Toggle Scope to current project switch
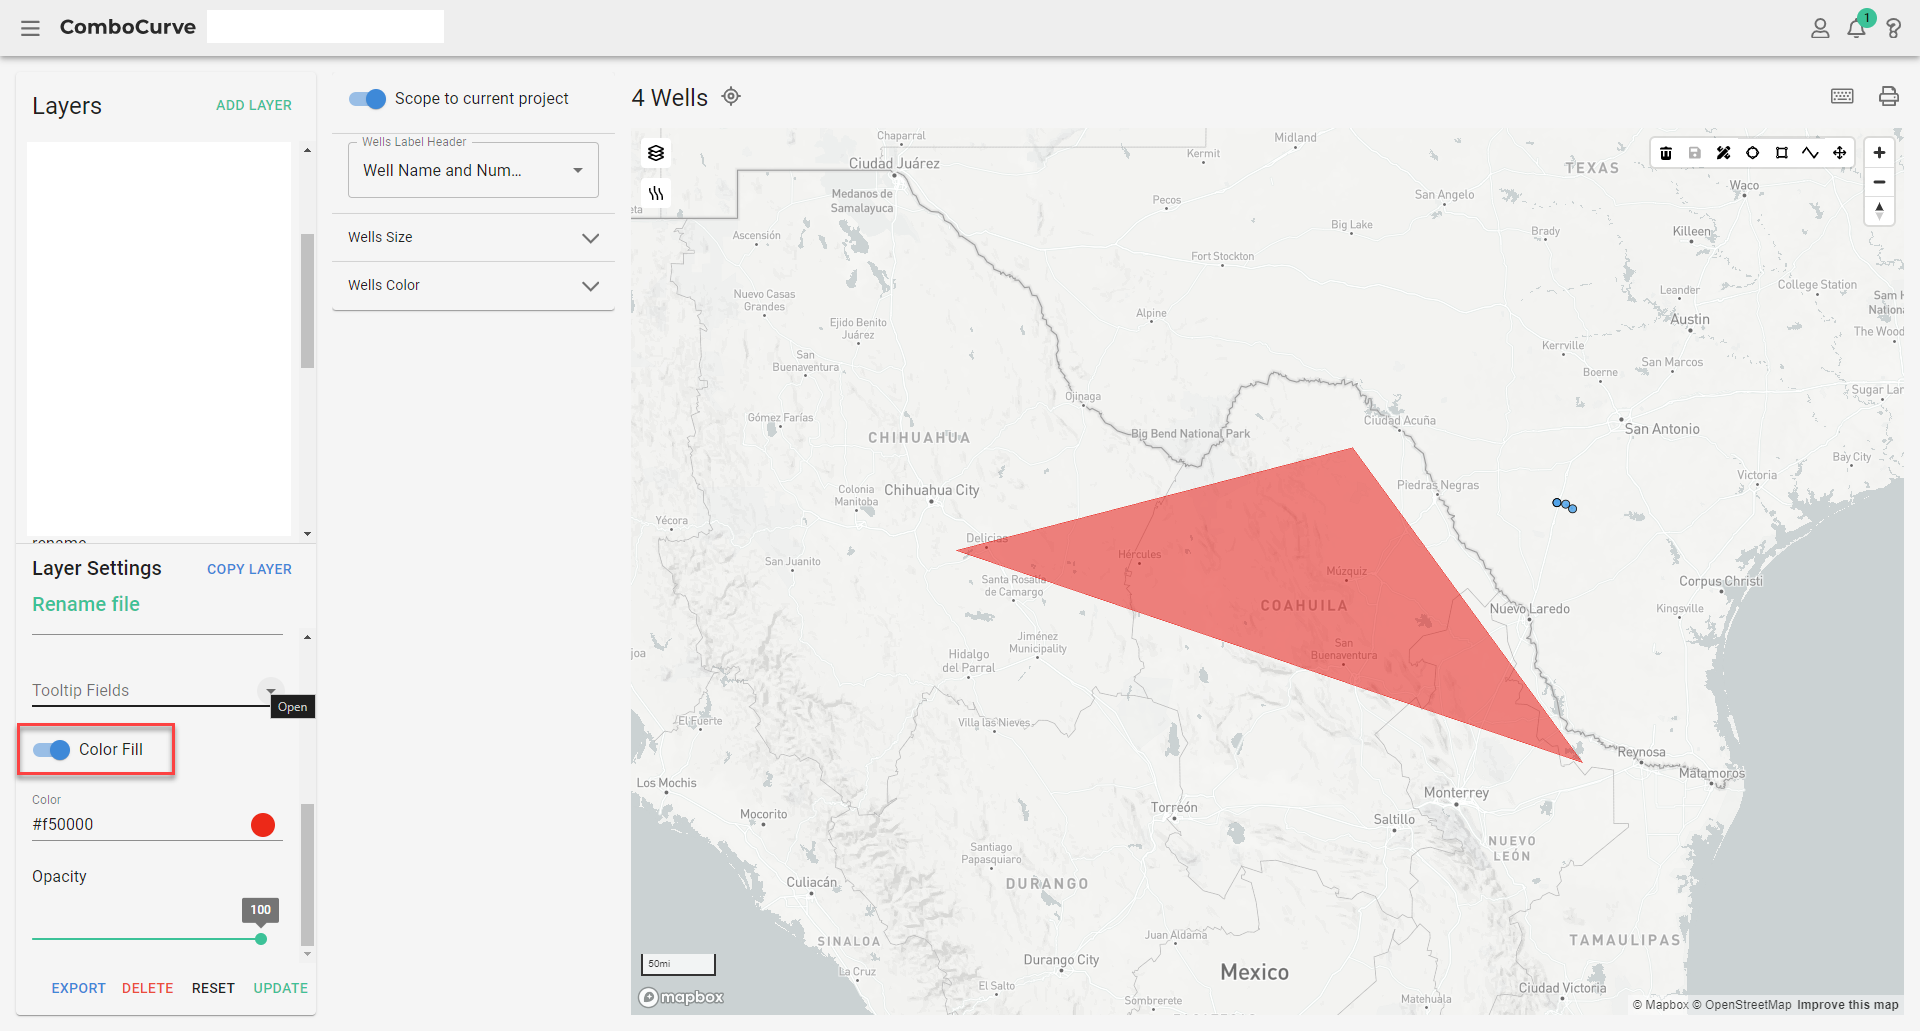This screenshot has width=1920, height=1031. 367,99
